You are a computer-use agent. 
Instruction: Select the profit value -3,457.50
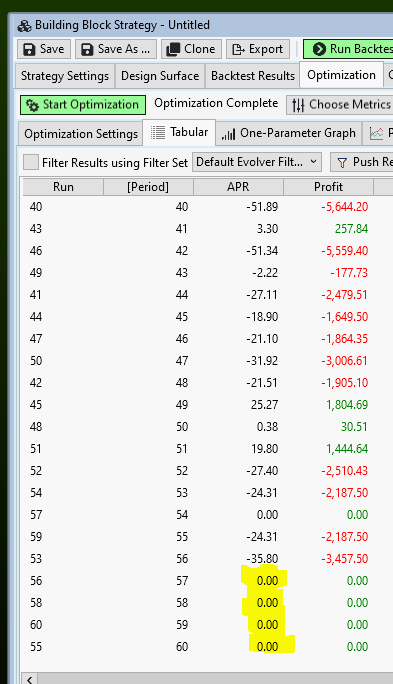345,558
